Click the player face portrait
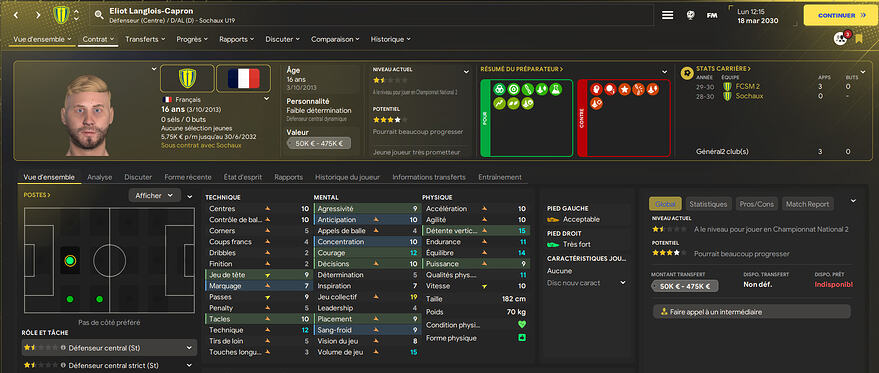 tap(87, 115)
